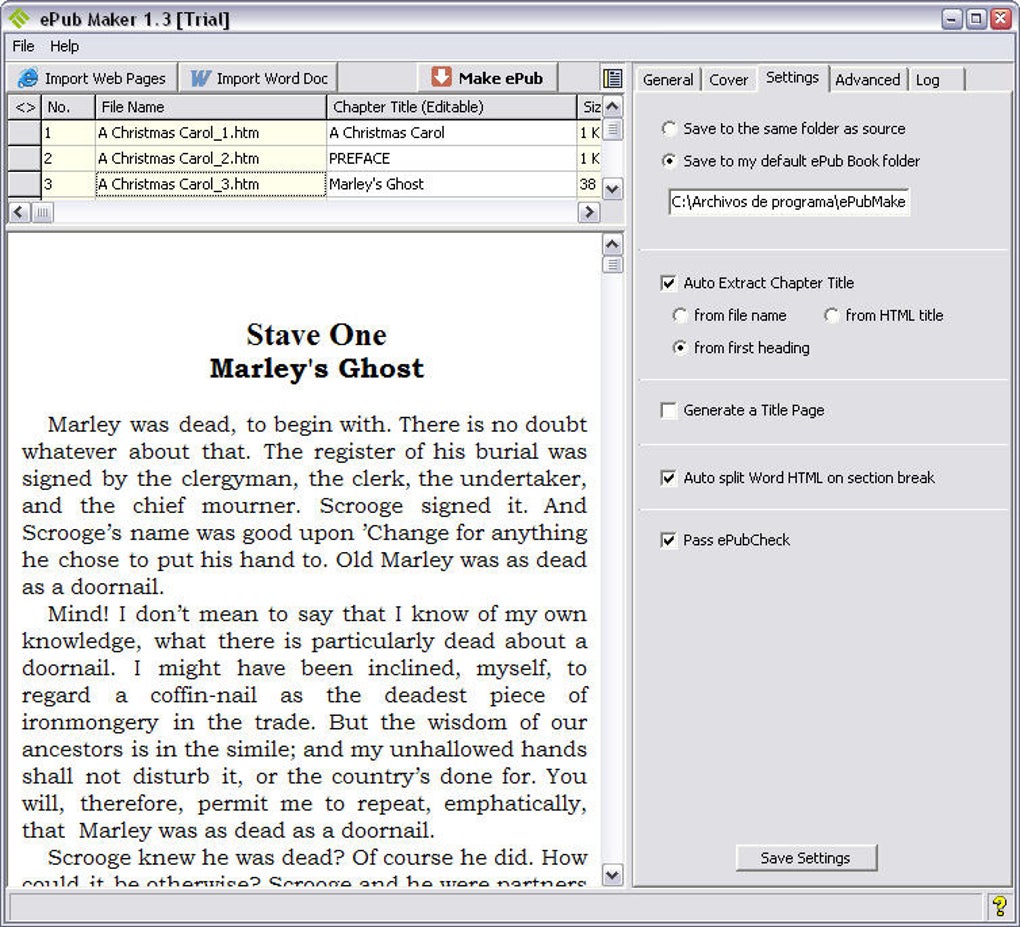Click the yellow help question mark icon
Viewport: 1020px width, 927px height.
tap(999, 906)
